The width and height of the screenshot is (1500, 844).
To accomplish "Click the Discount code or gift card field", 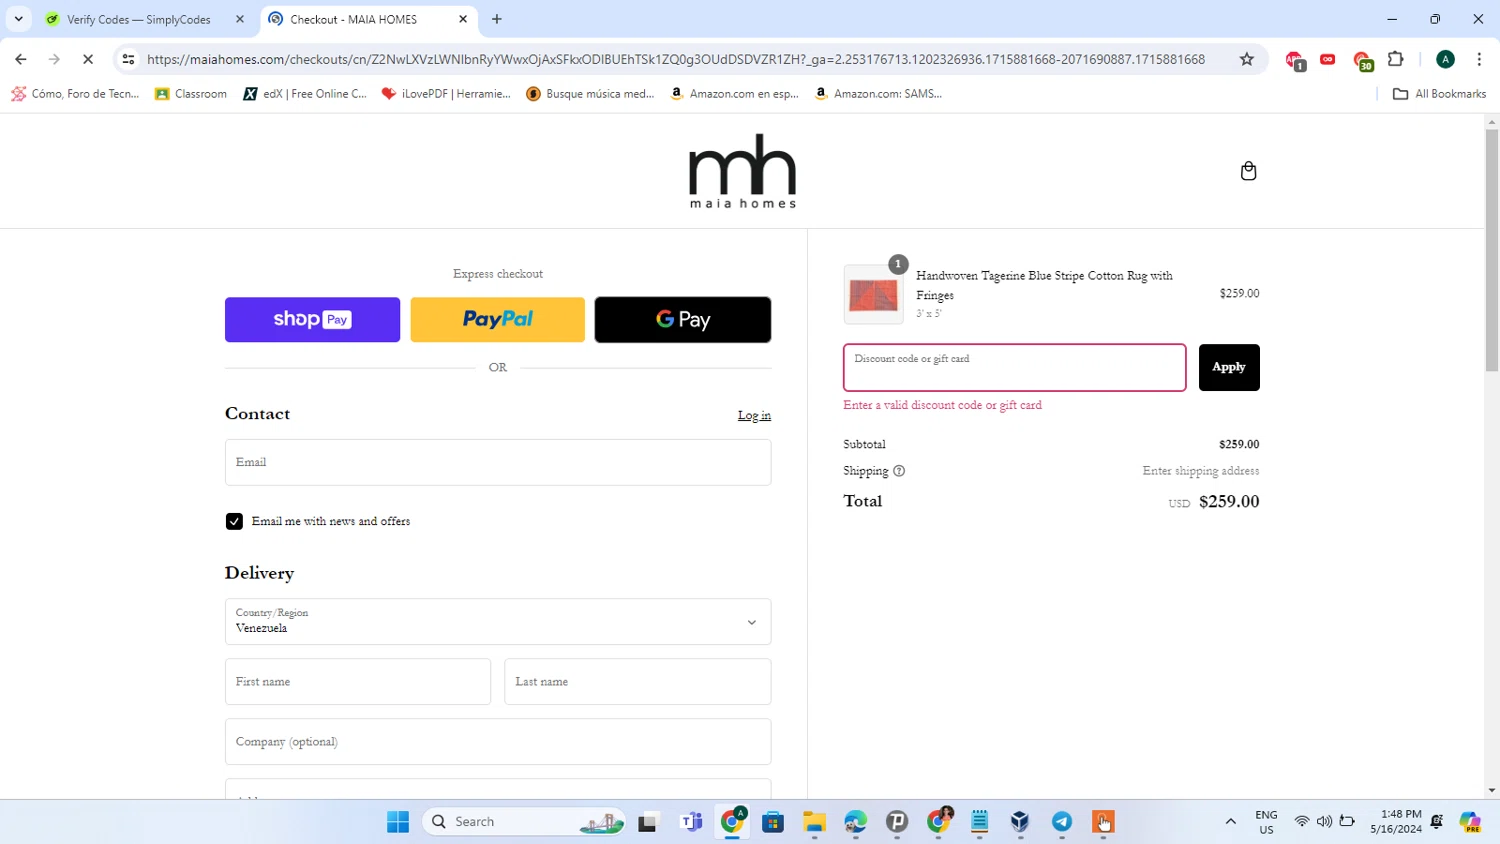I will (x=1015, y=367).
